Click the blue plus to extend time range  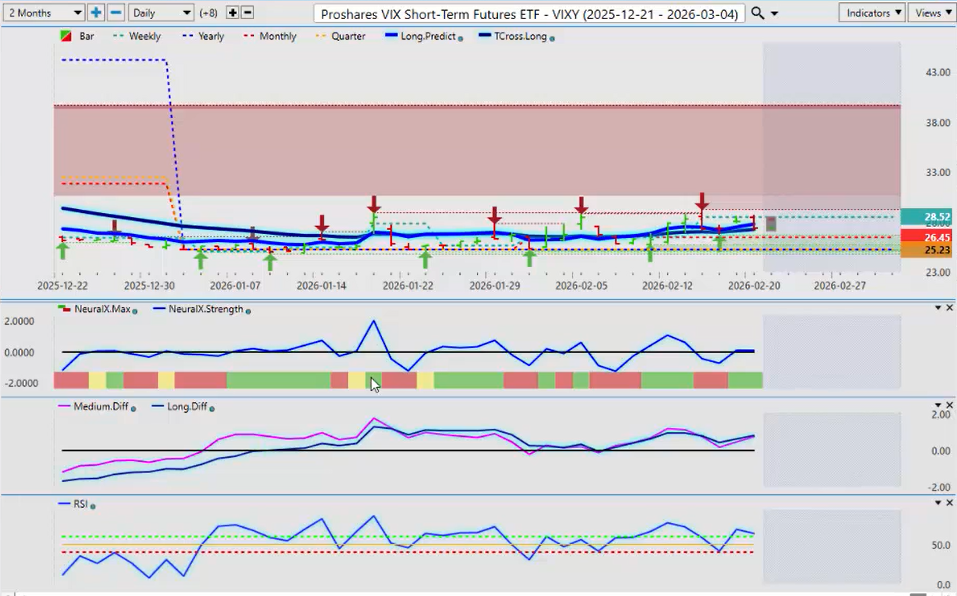click(96, 13)
